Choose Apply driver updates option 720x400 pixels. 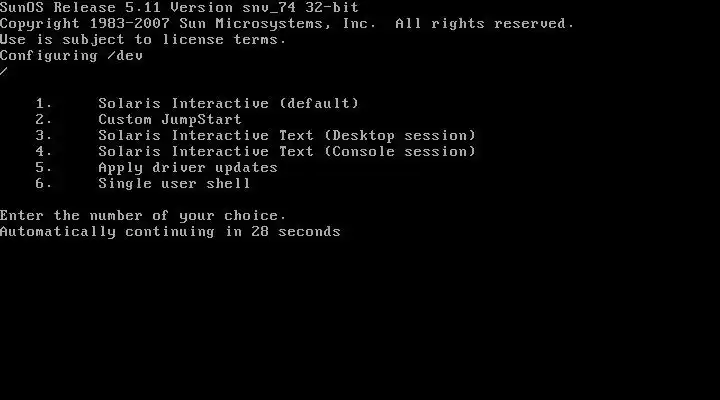click(188, 168)
